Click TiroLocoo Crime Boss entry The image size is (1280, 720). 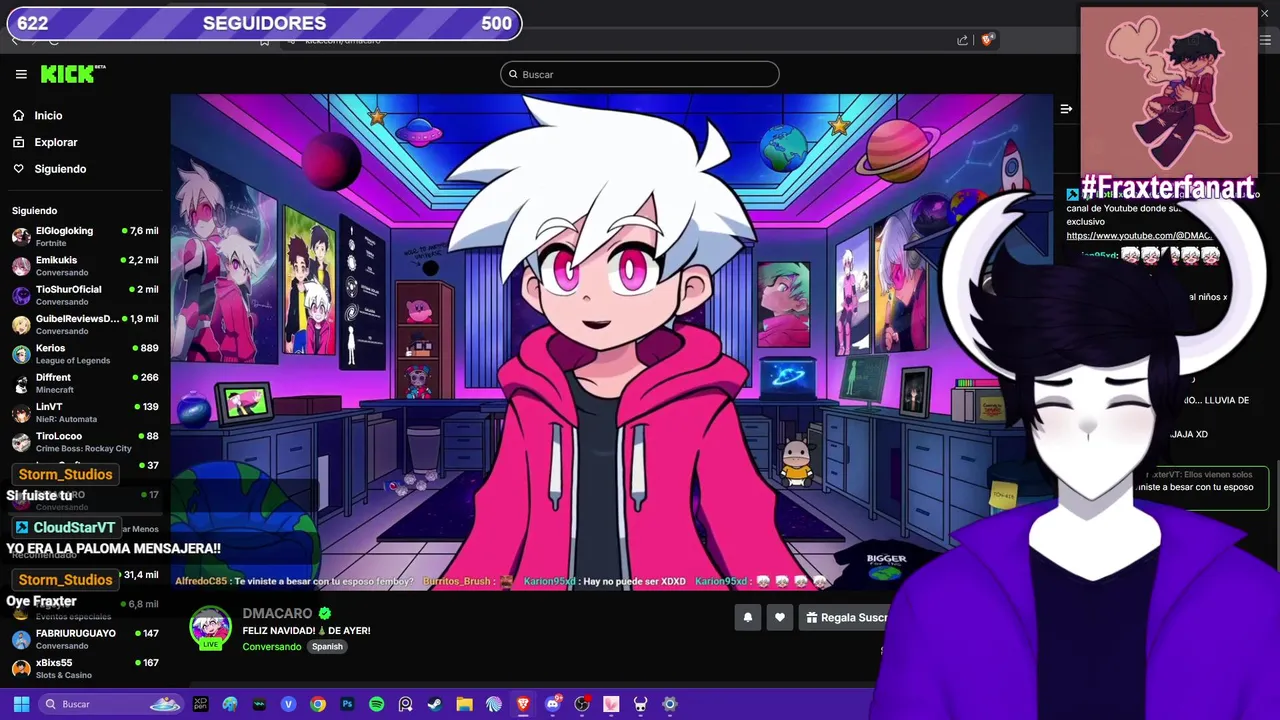tap(85, 442)
